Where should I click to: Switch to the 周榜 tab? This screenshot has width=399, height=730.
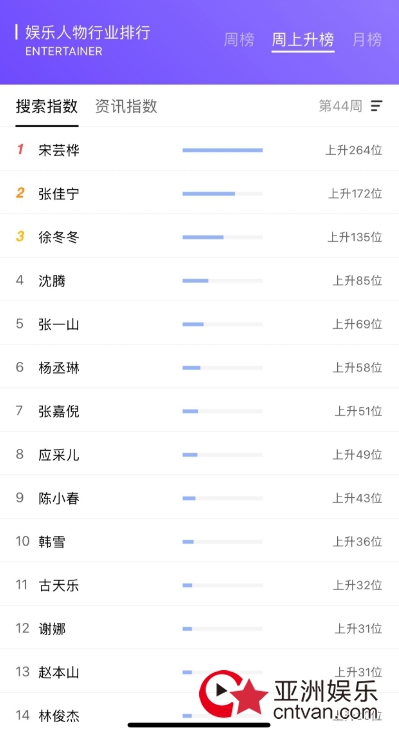tap(239, 40)
